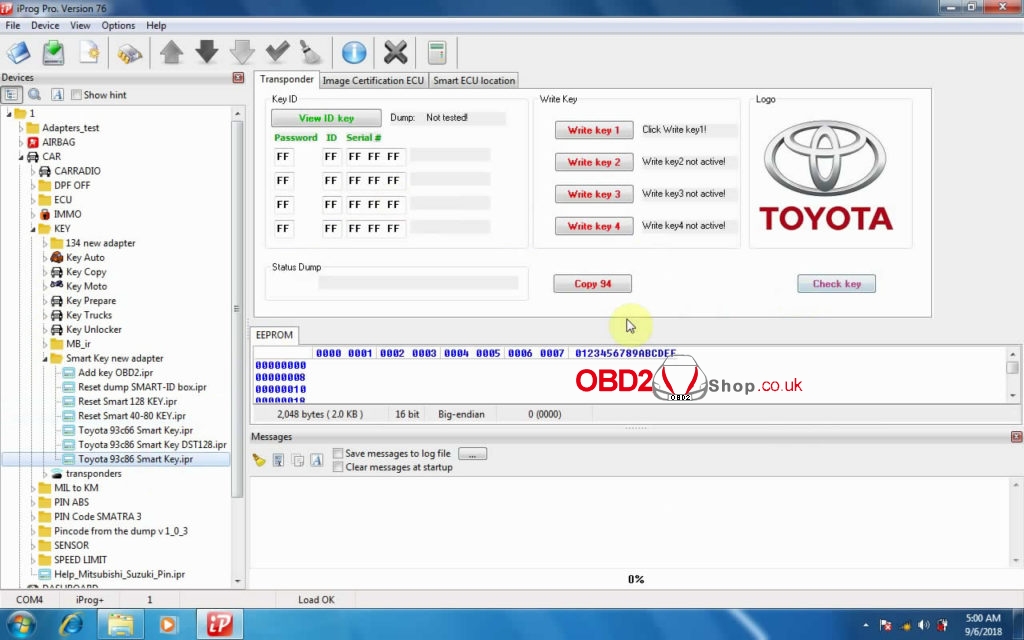Clear messages with the broom icon
This screenshot has width=1024, height=640.
(259, 460)
